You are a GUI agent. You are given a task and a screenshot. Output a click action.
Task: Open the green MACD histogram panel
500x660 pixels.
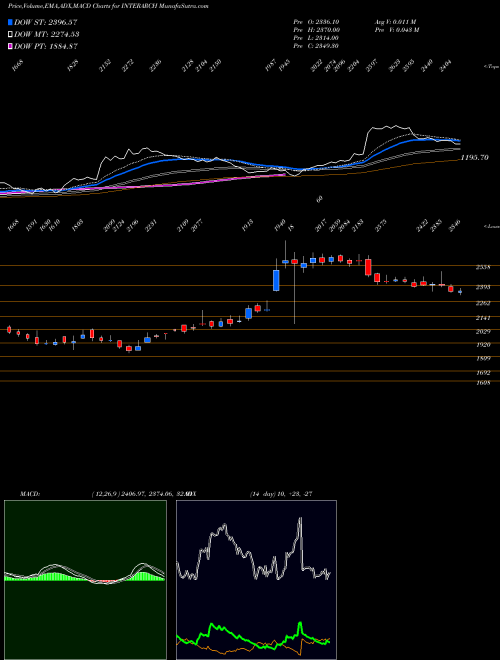85,580
